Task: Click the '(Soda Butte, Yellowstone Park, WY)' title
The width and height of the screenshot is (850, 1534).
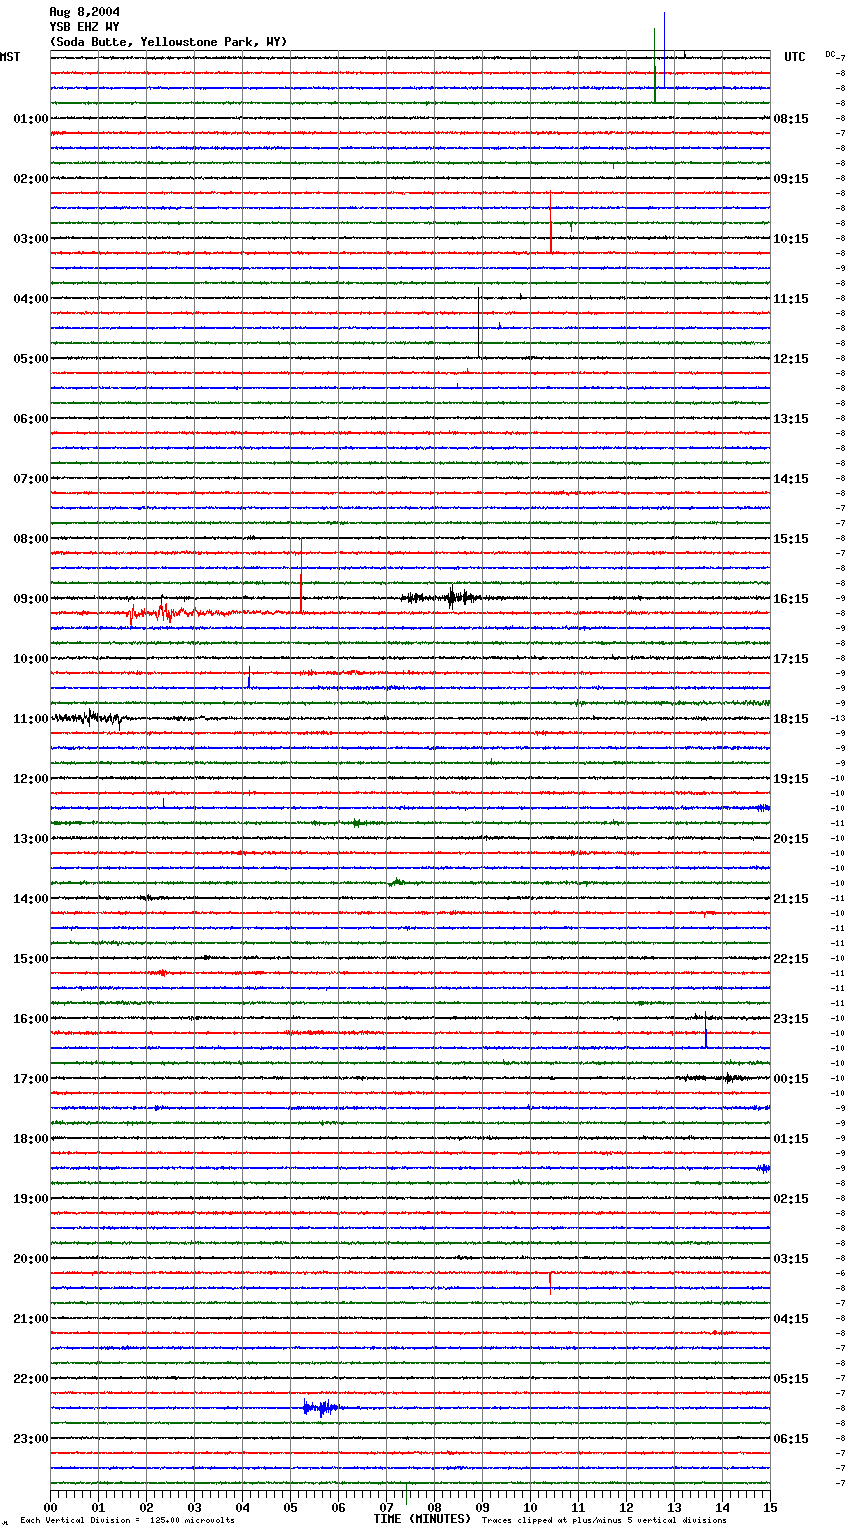Action: pos(168,42)
